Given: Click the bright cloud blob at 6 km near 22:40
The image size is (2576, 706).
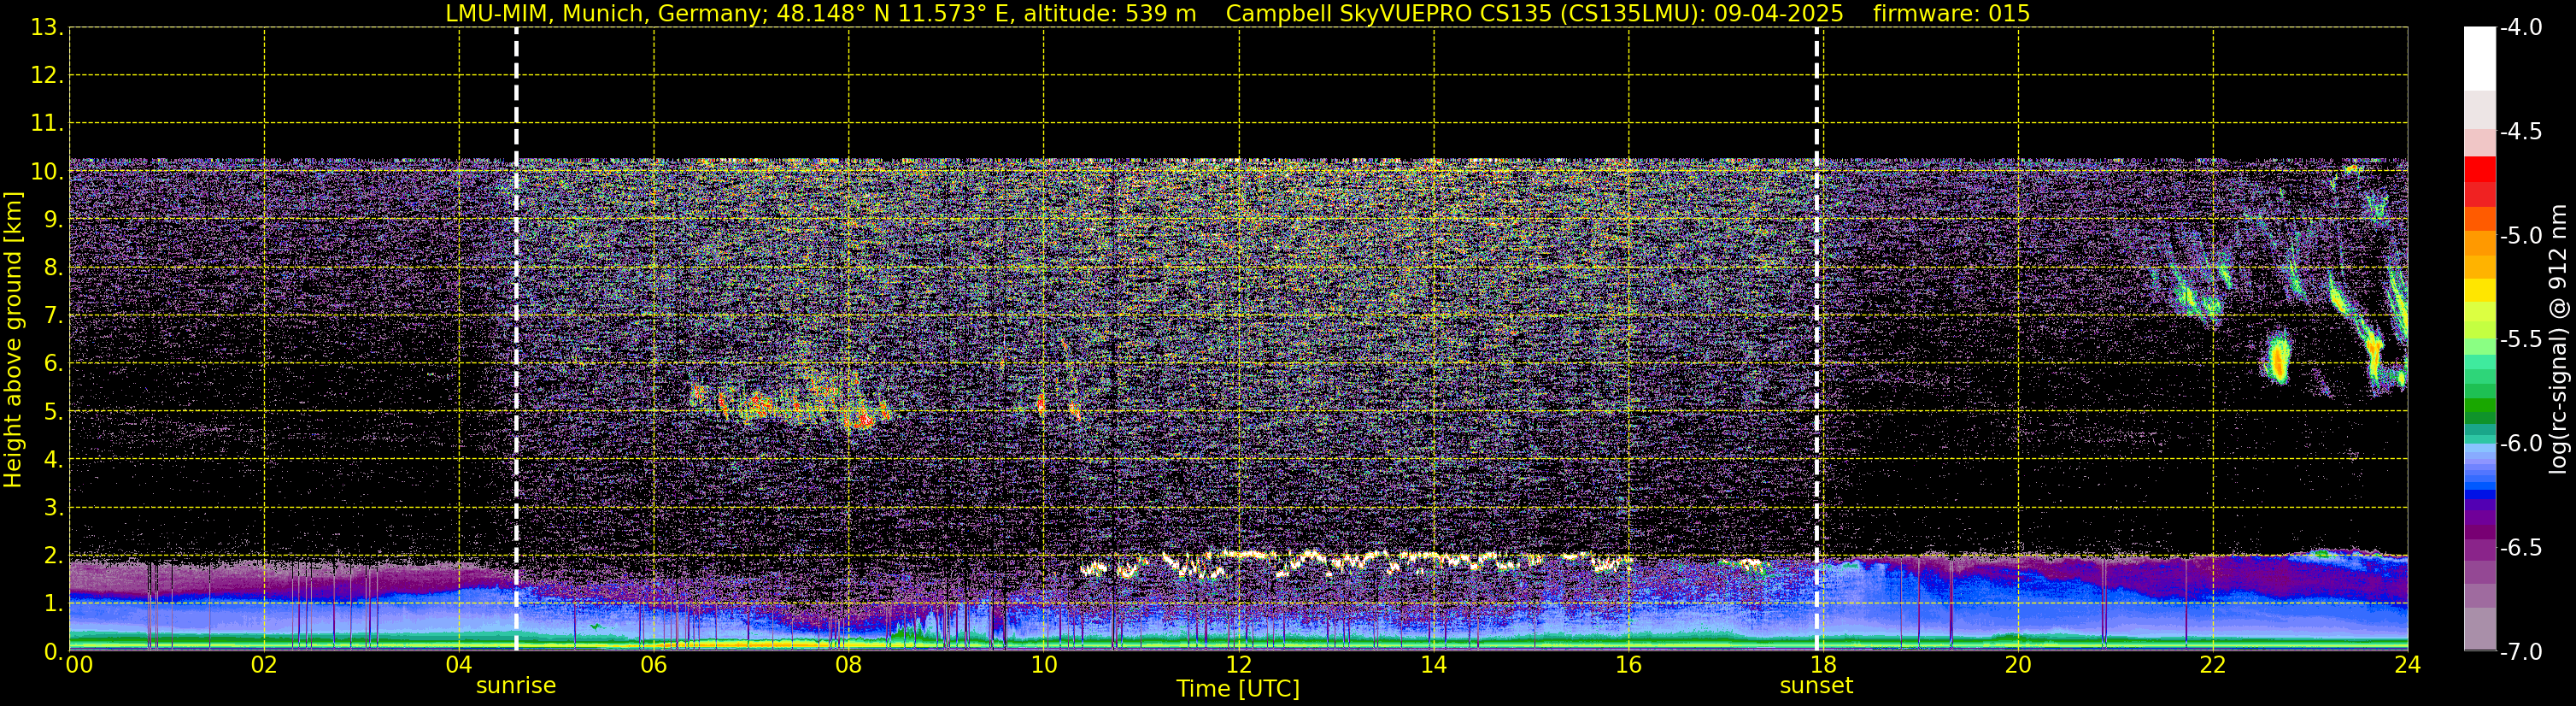Looking at the screenshot, I should (2278, 359).
